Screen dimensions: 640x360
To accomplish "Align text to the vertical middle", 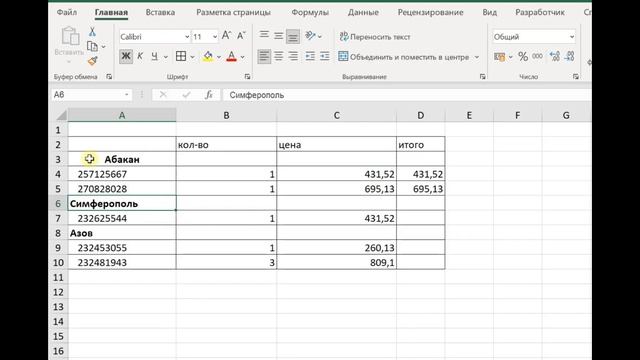I will pyautogui.click(x=278, y=36).
